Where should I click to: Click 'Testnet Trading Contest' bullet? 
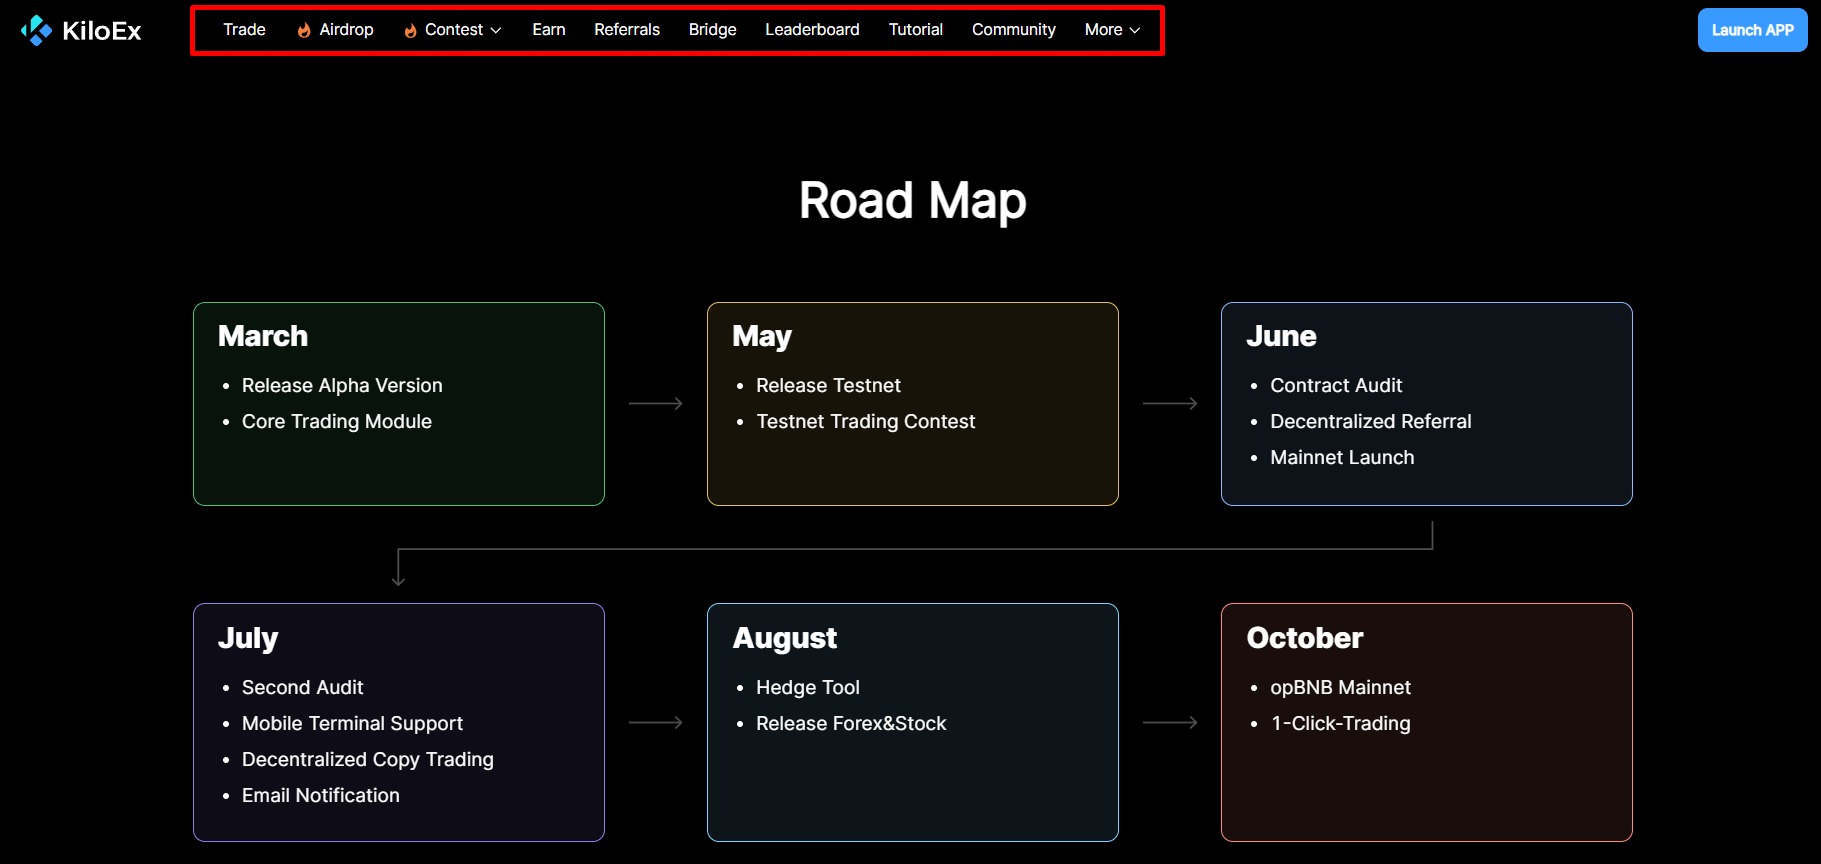[x=865, y=422]
